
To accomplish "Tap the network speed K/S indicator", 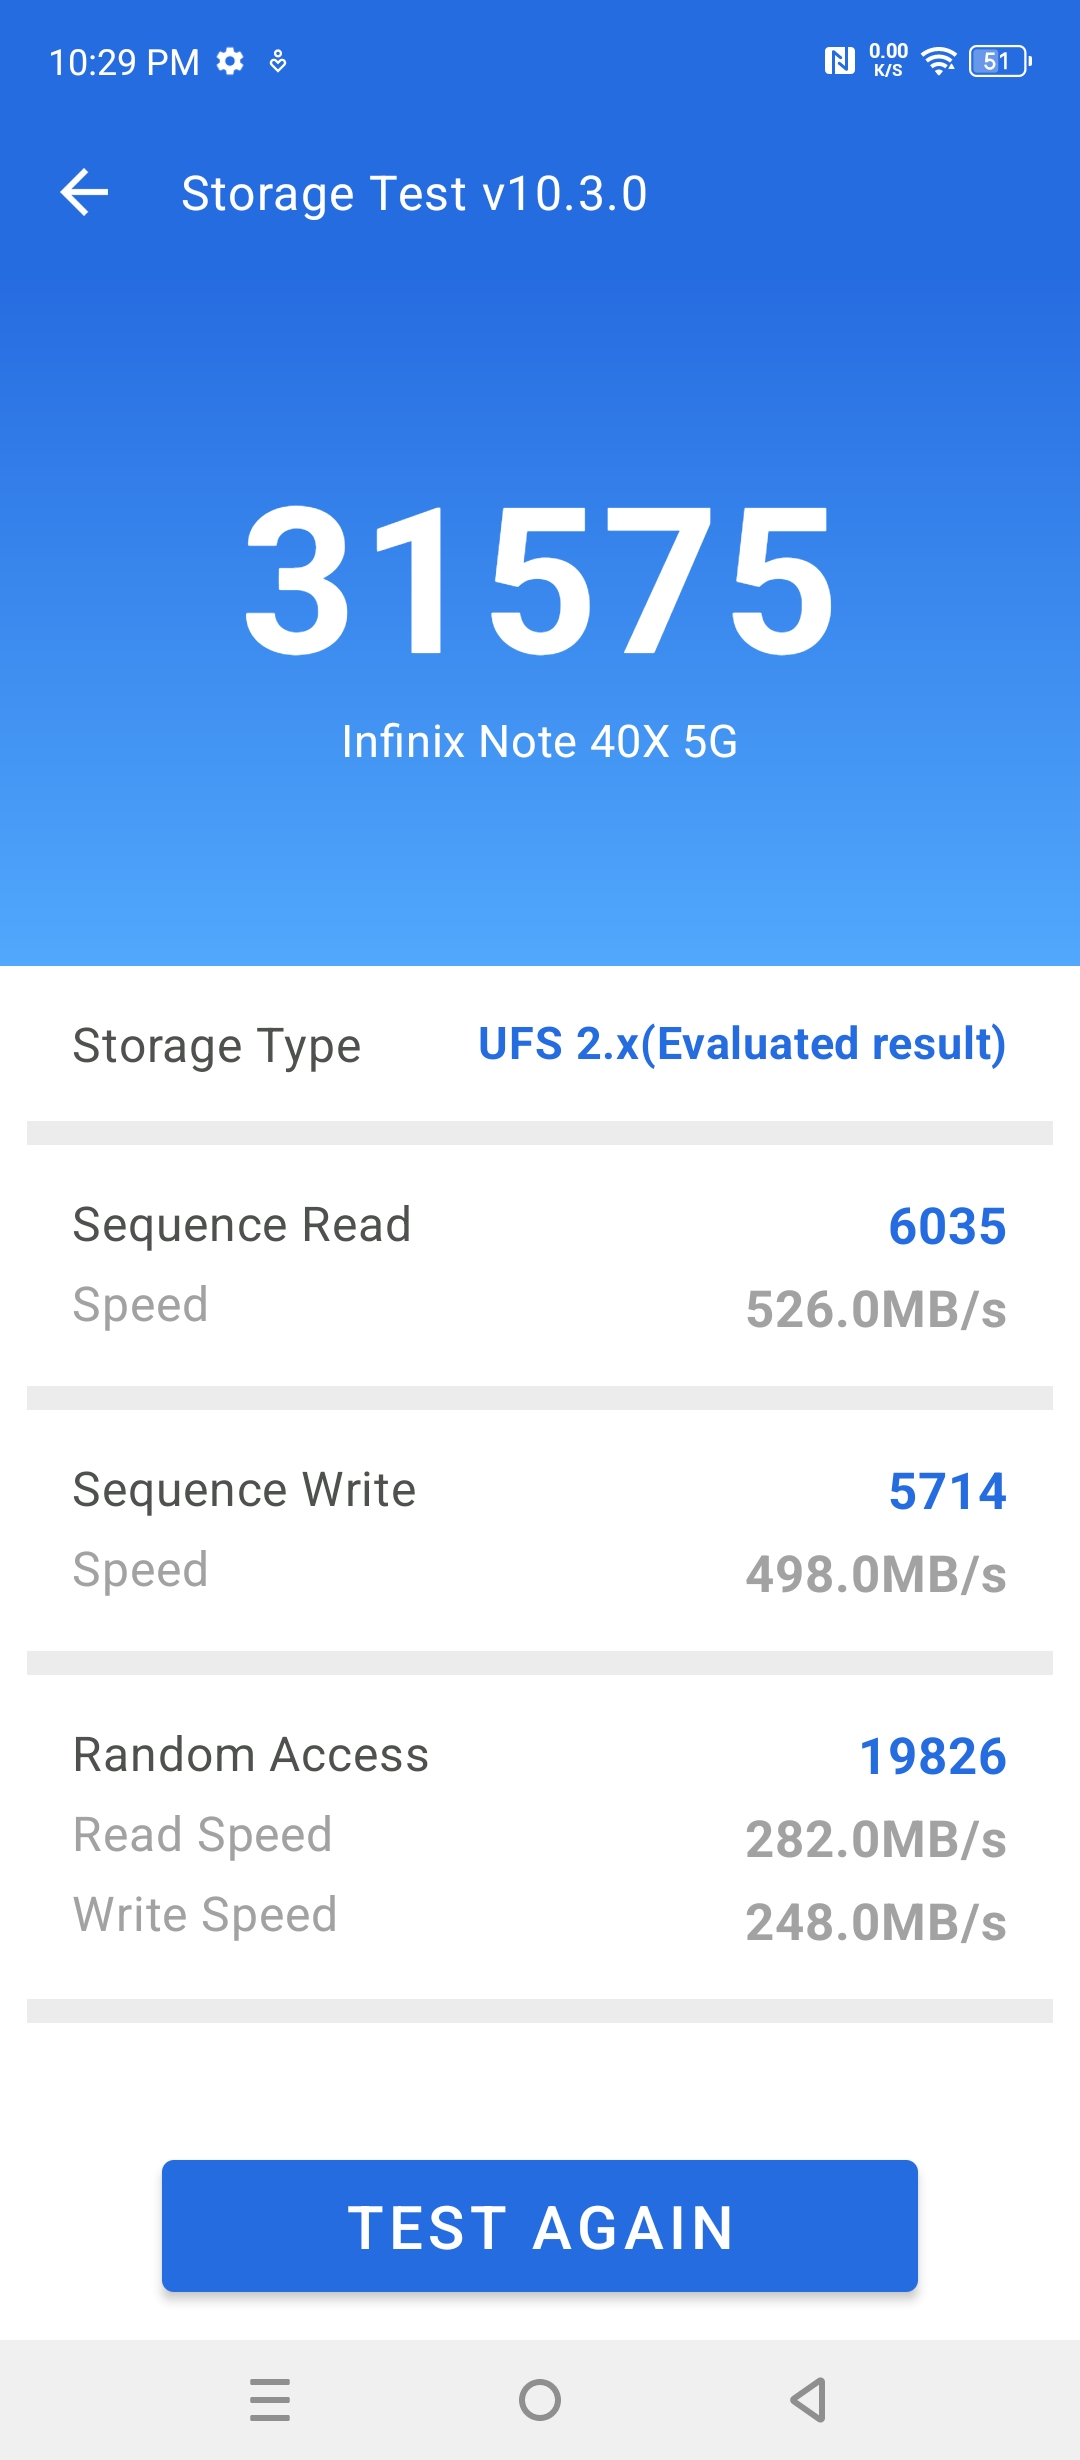I will pyautogui.click(x=888, y=60).
